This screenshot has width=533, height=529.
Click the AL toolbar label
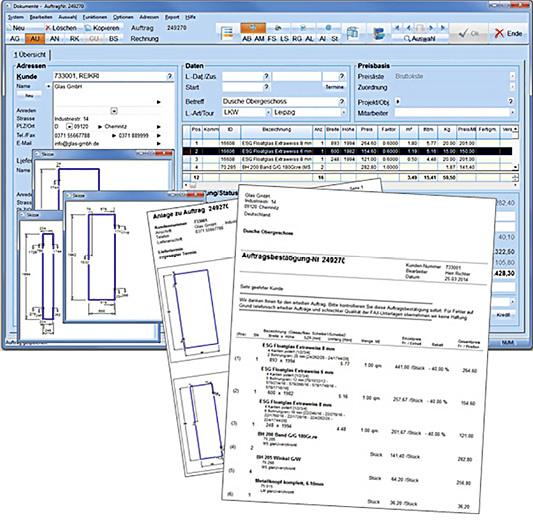click(x=309, y=39)
